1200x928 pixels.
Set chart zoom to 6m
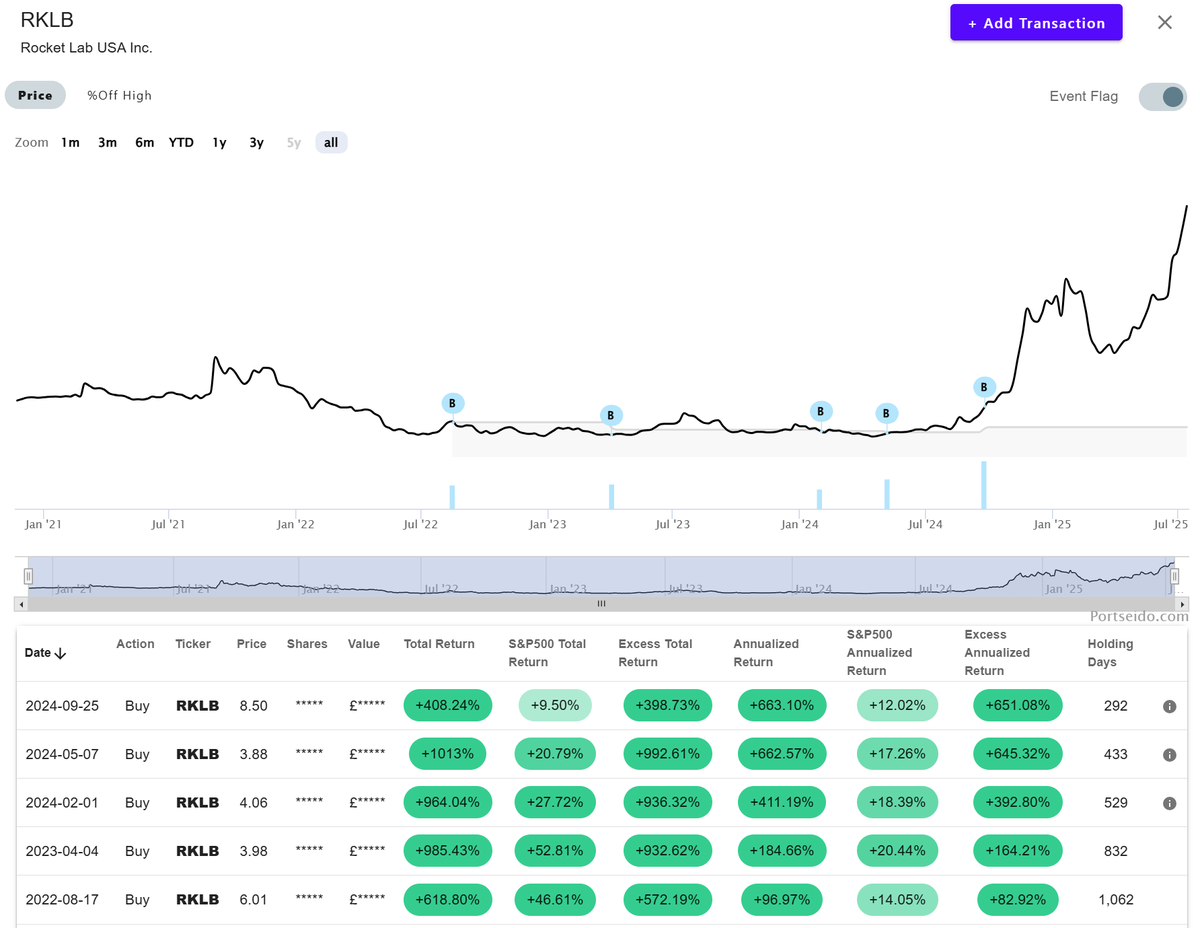click(x=145, y=142)
